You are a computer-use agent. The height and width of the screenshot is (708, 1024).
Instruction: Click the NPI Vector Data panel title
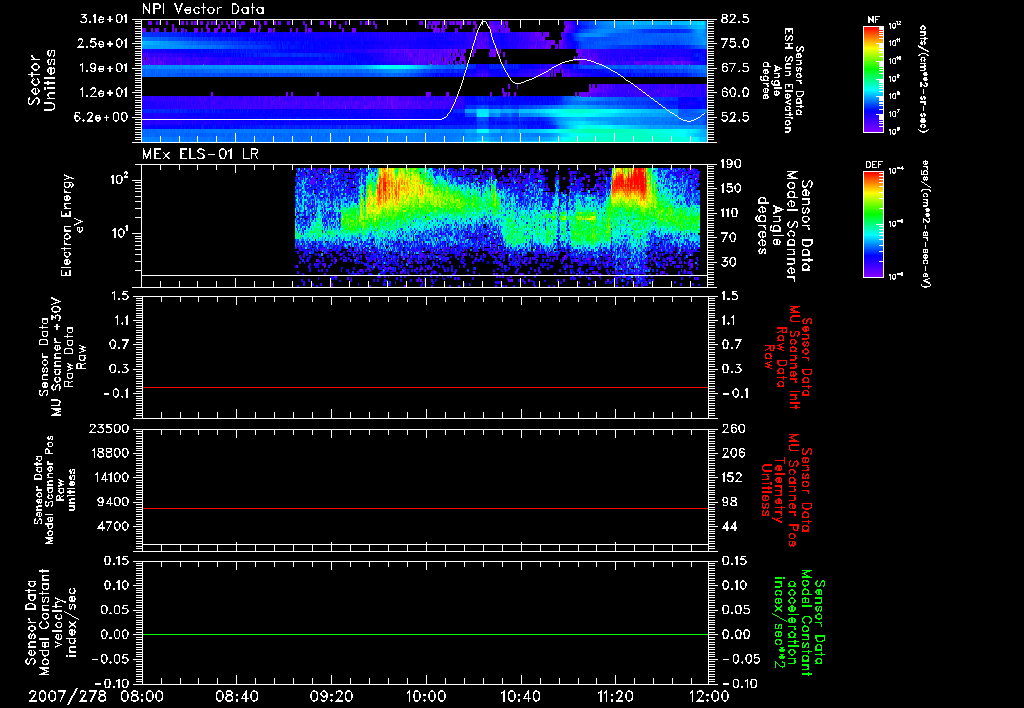tap(203, 9)
